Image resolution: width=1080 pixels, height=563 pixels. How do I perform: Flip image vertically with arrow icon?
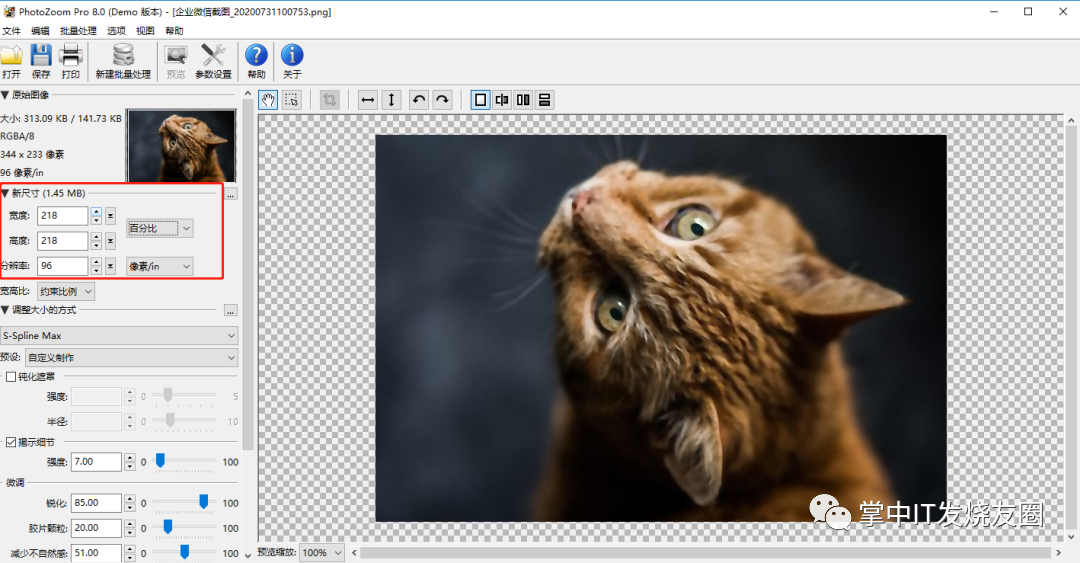[x=391, y=100]
